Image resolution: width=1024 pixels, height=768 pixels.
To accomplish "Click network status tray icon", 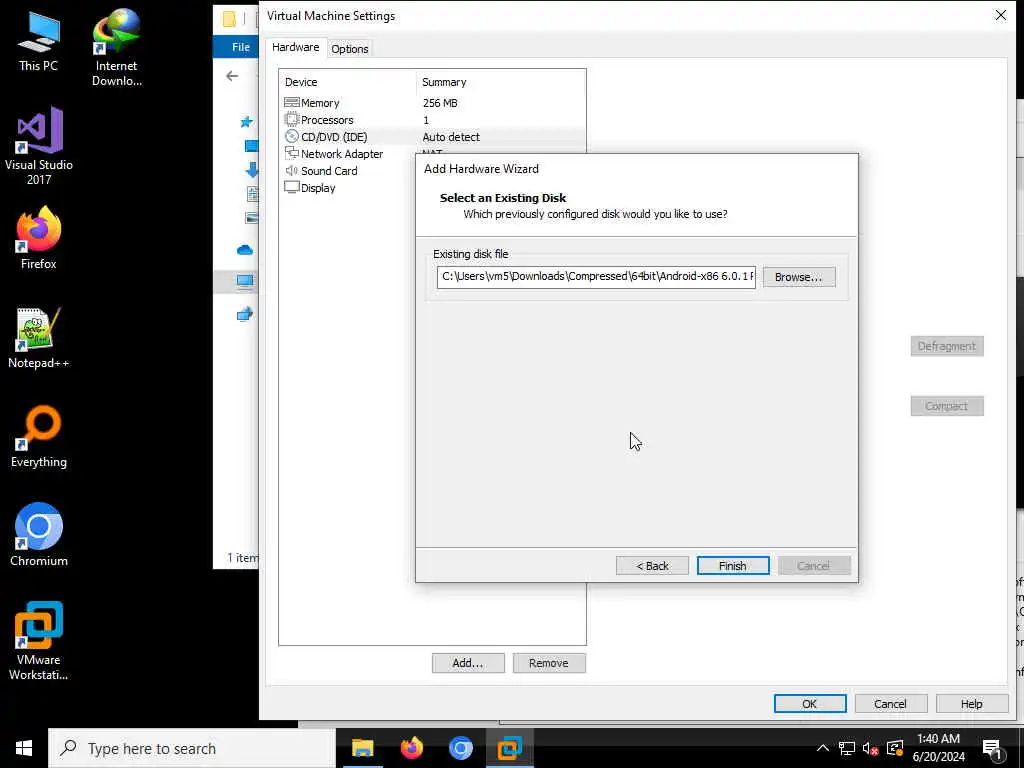I will pos(847,748).
